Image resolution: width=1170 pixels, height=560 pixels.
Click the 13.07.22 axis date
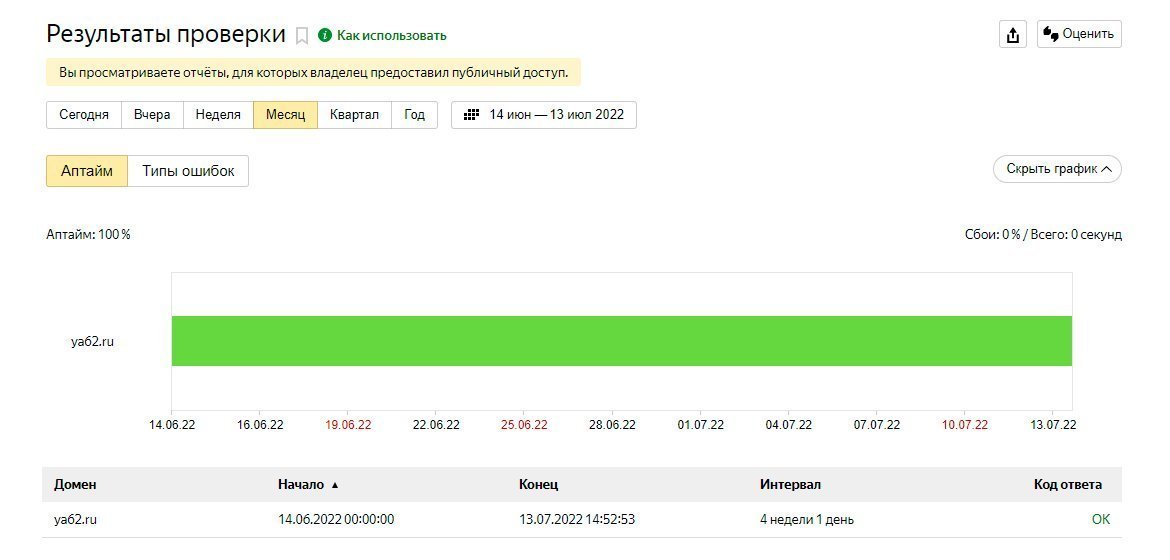point(1053,425)
